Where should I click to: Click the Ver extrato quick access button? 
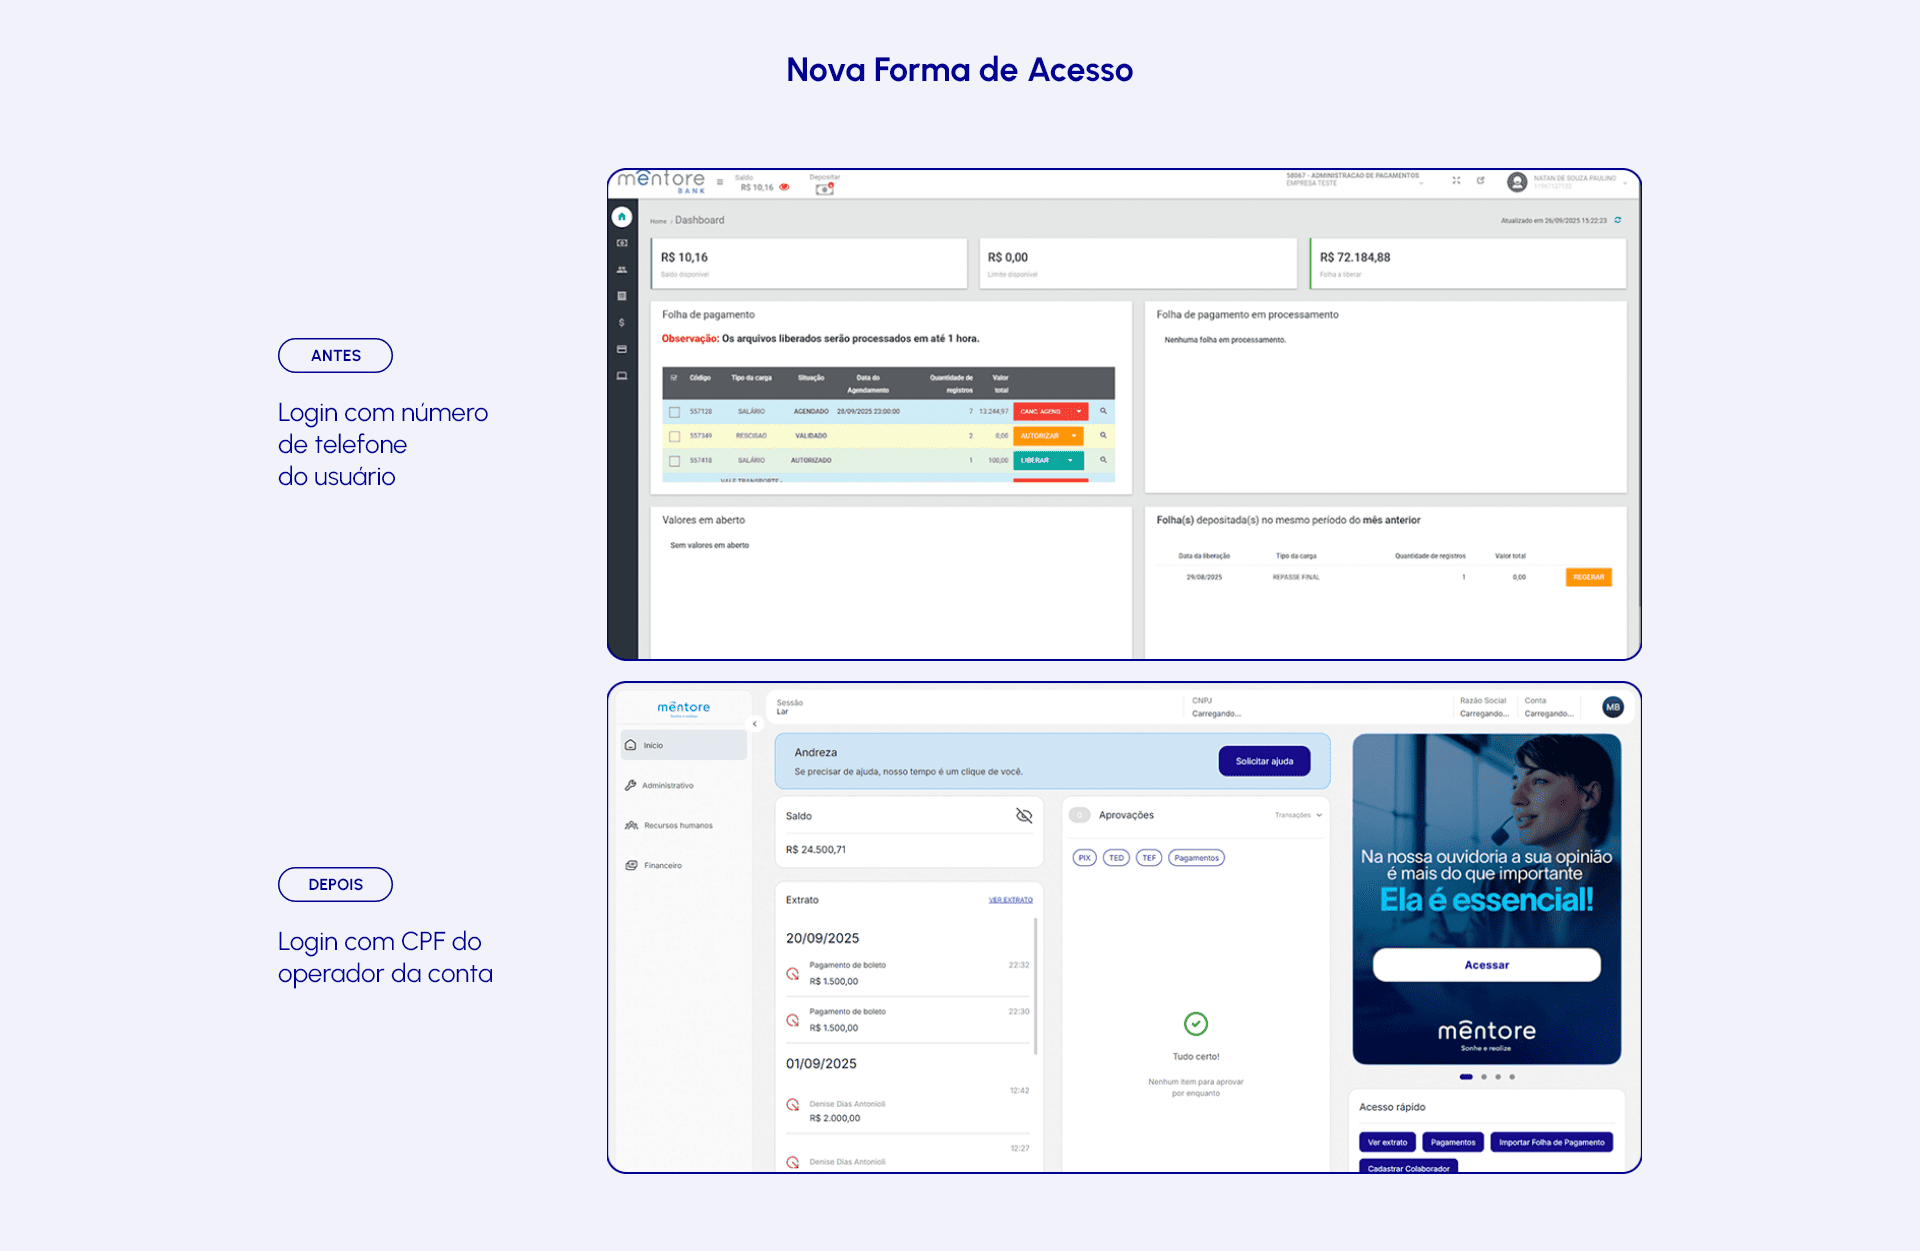(1387, 1142)
